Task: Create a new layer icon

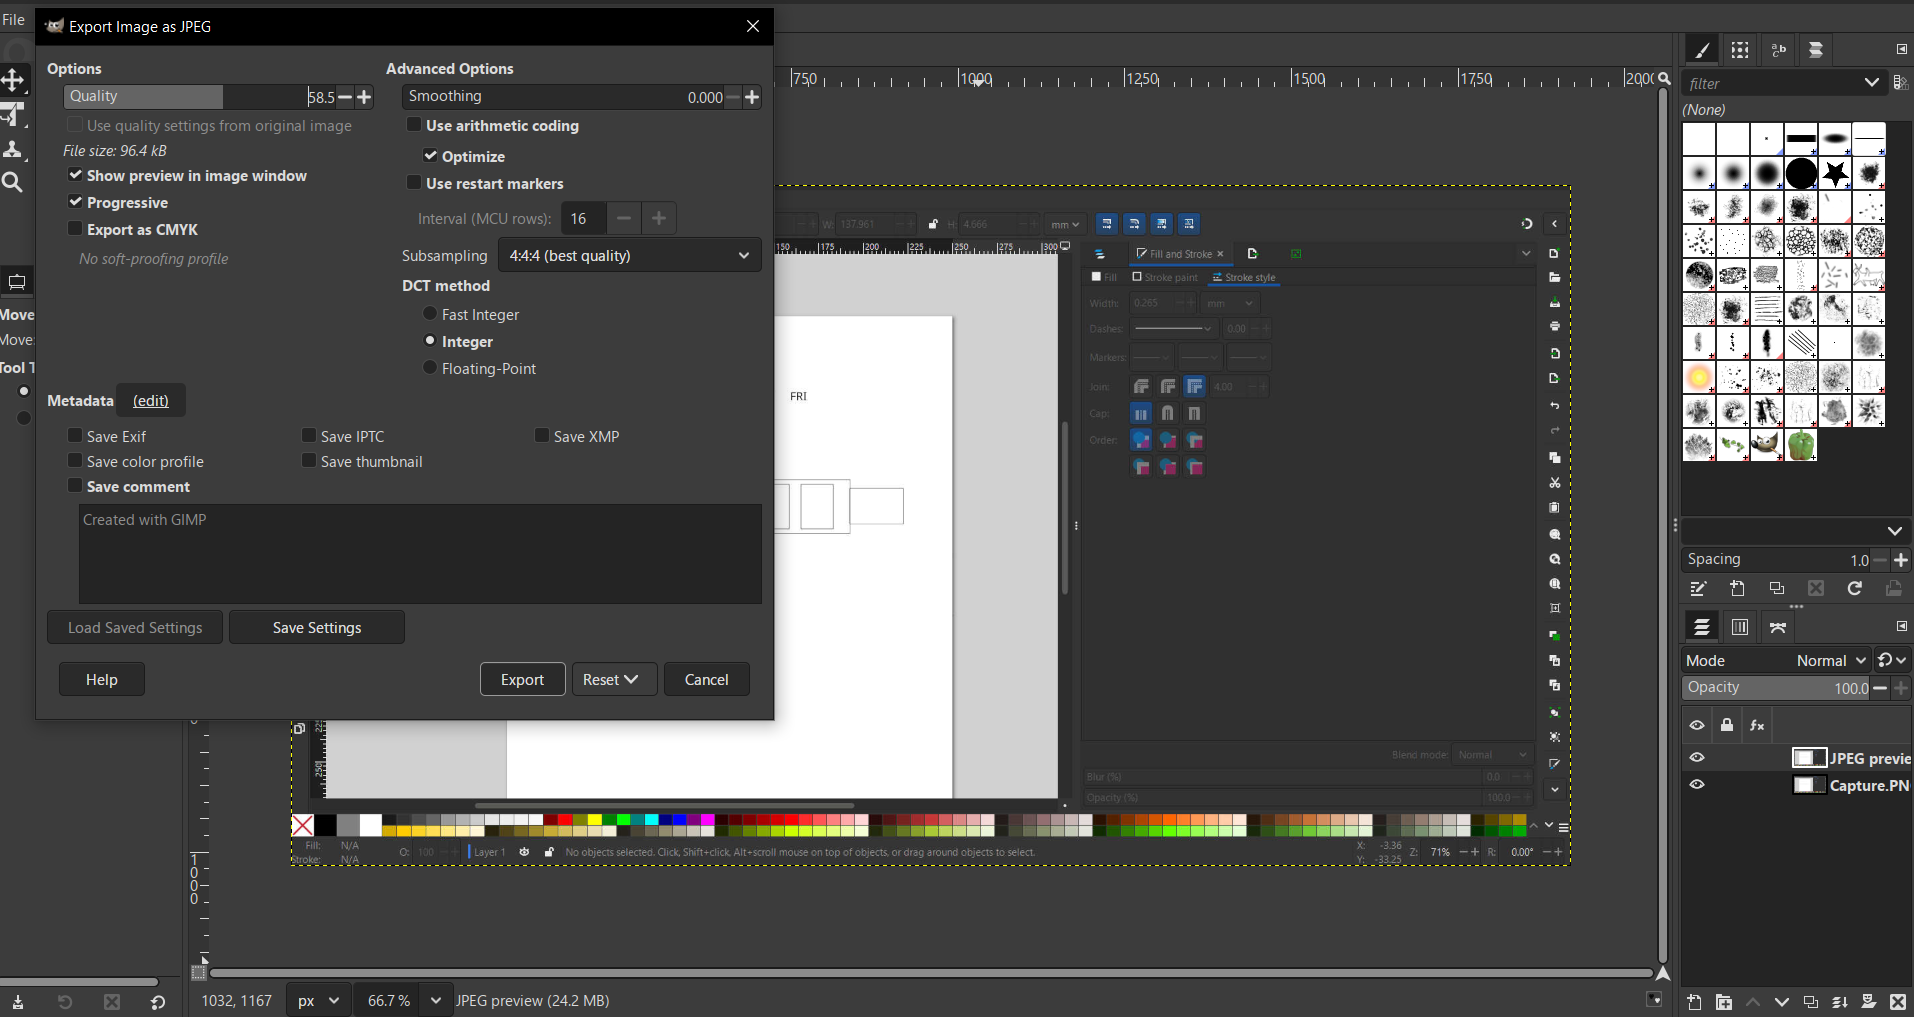Action: tap(1694, 1002)
